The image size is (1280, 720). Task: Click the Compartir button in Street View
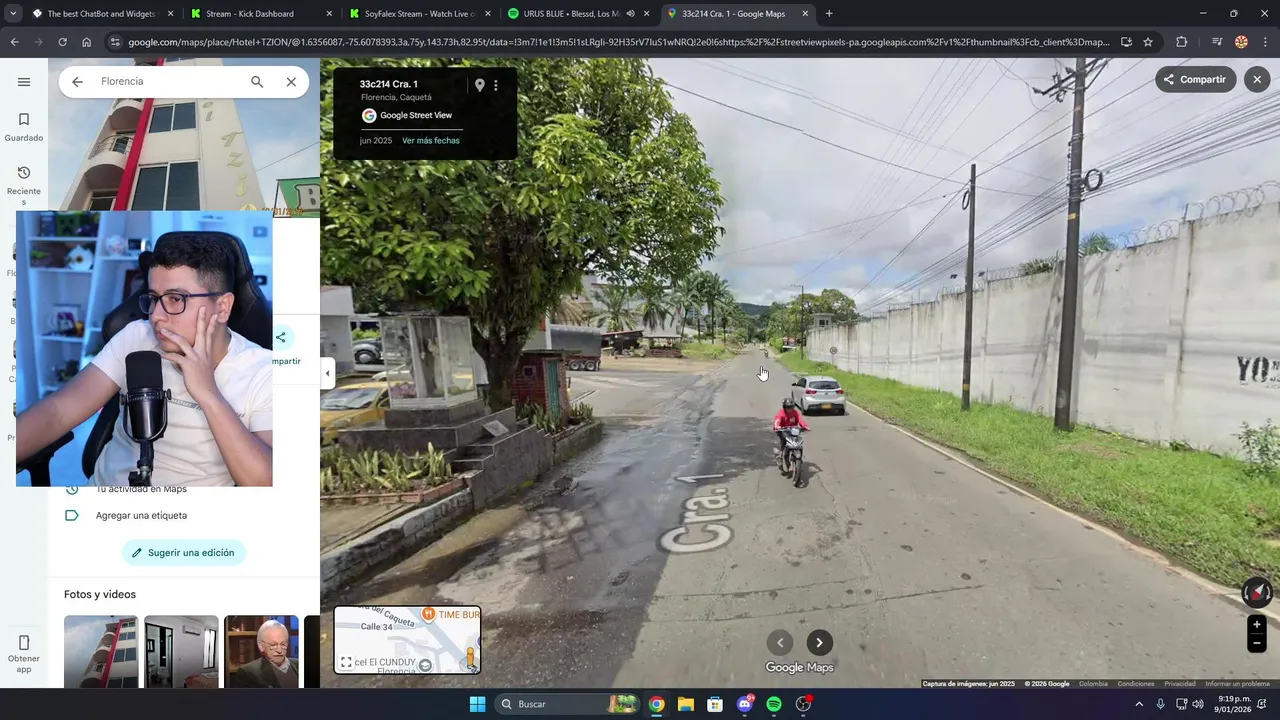[1196, 80]
